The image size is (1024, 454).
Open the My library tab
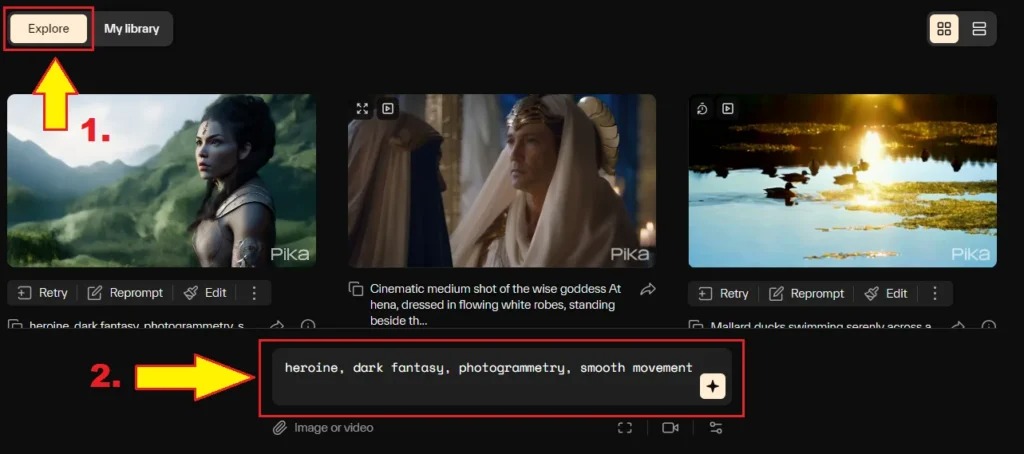click(132, 29)
